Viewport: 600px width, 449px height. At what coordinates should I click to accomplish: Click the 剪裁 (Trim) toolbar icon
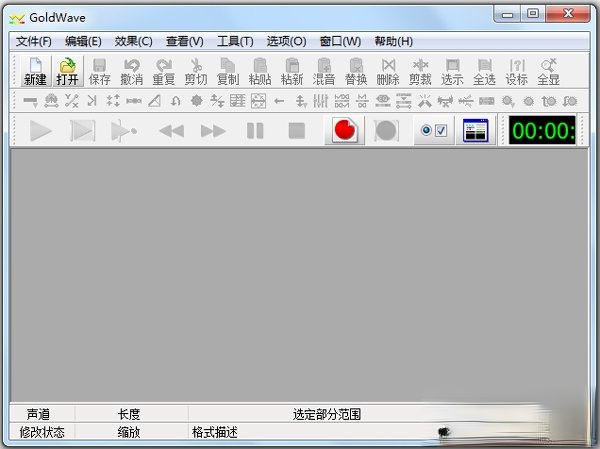420,72
